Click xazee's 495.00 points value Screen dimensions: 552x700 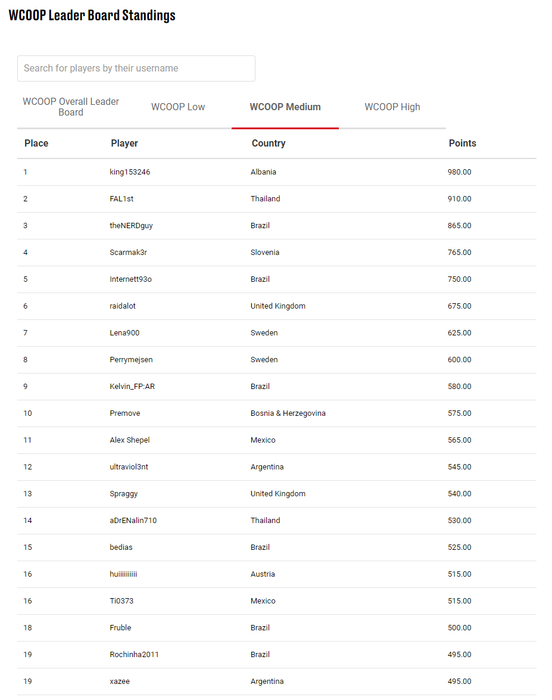click(459, 681)
